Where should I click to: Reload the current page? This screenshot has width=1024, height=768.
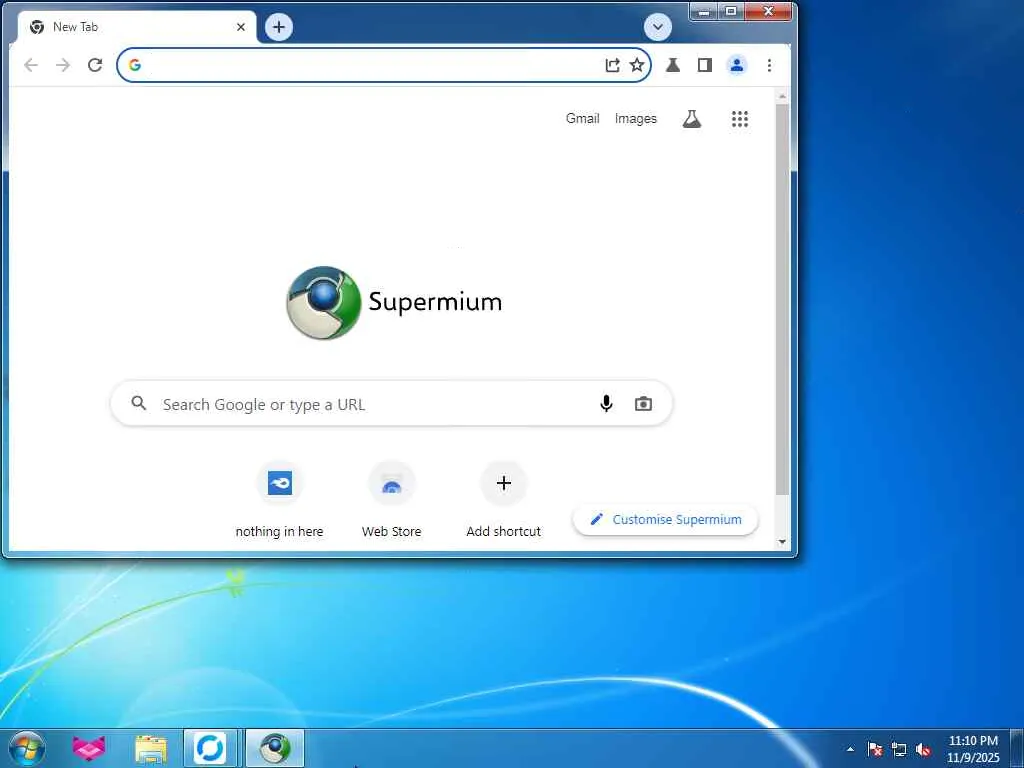95,65
